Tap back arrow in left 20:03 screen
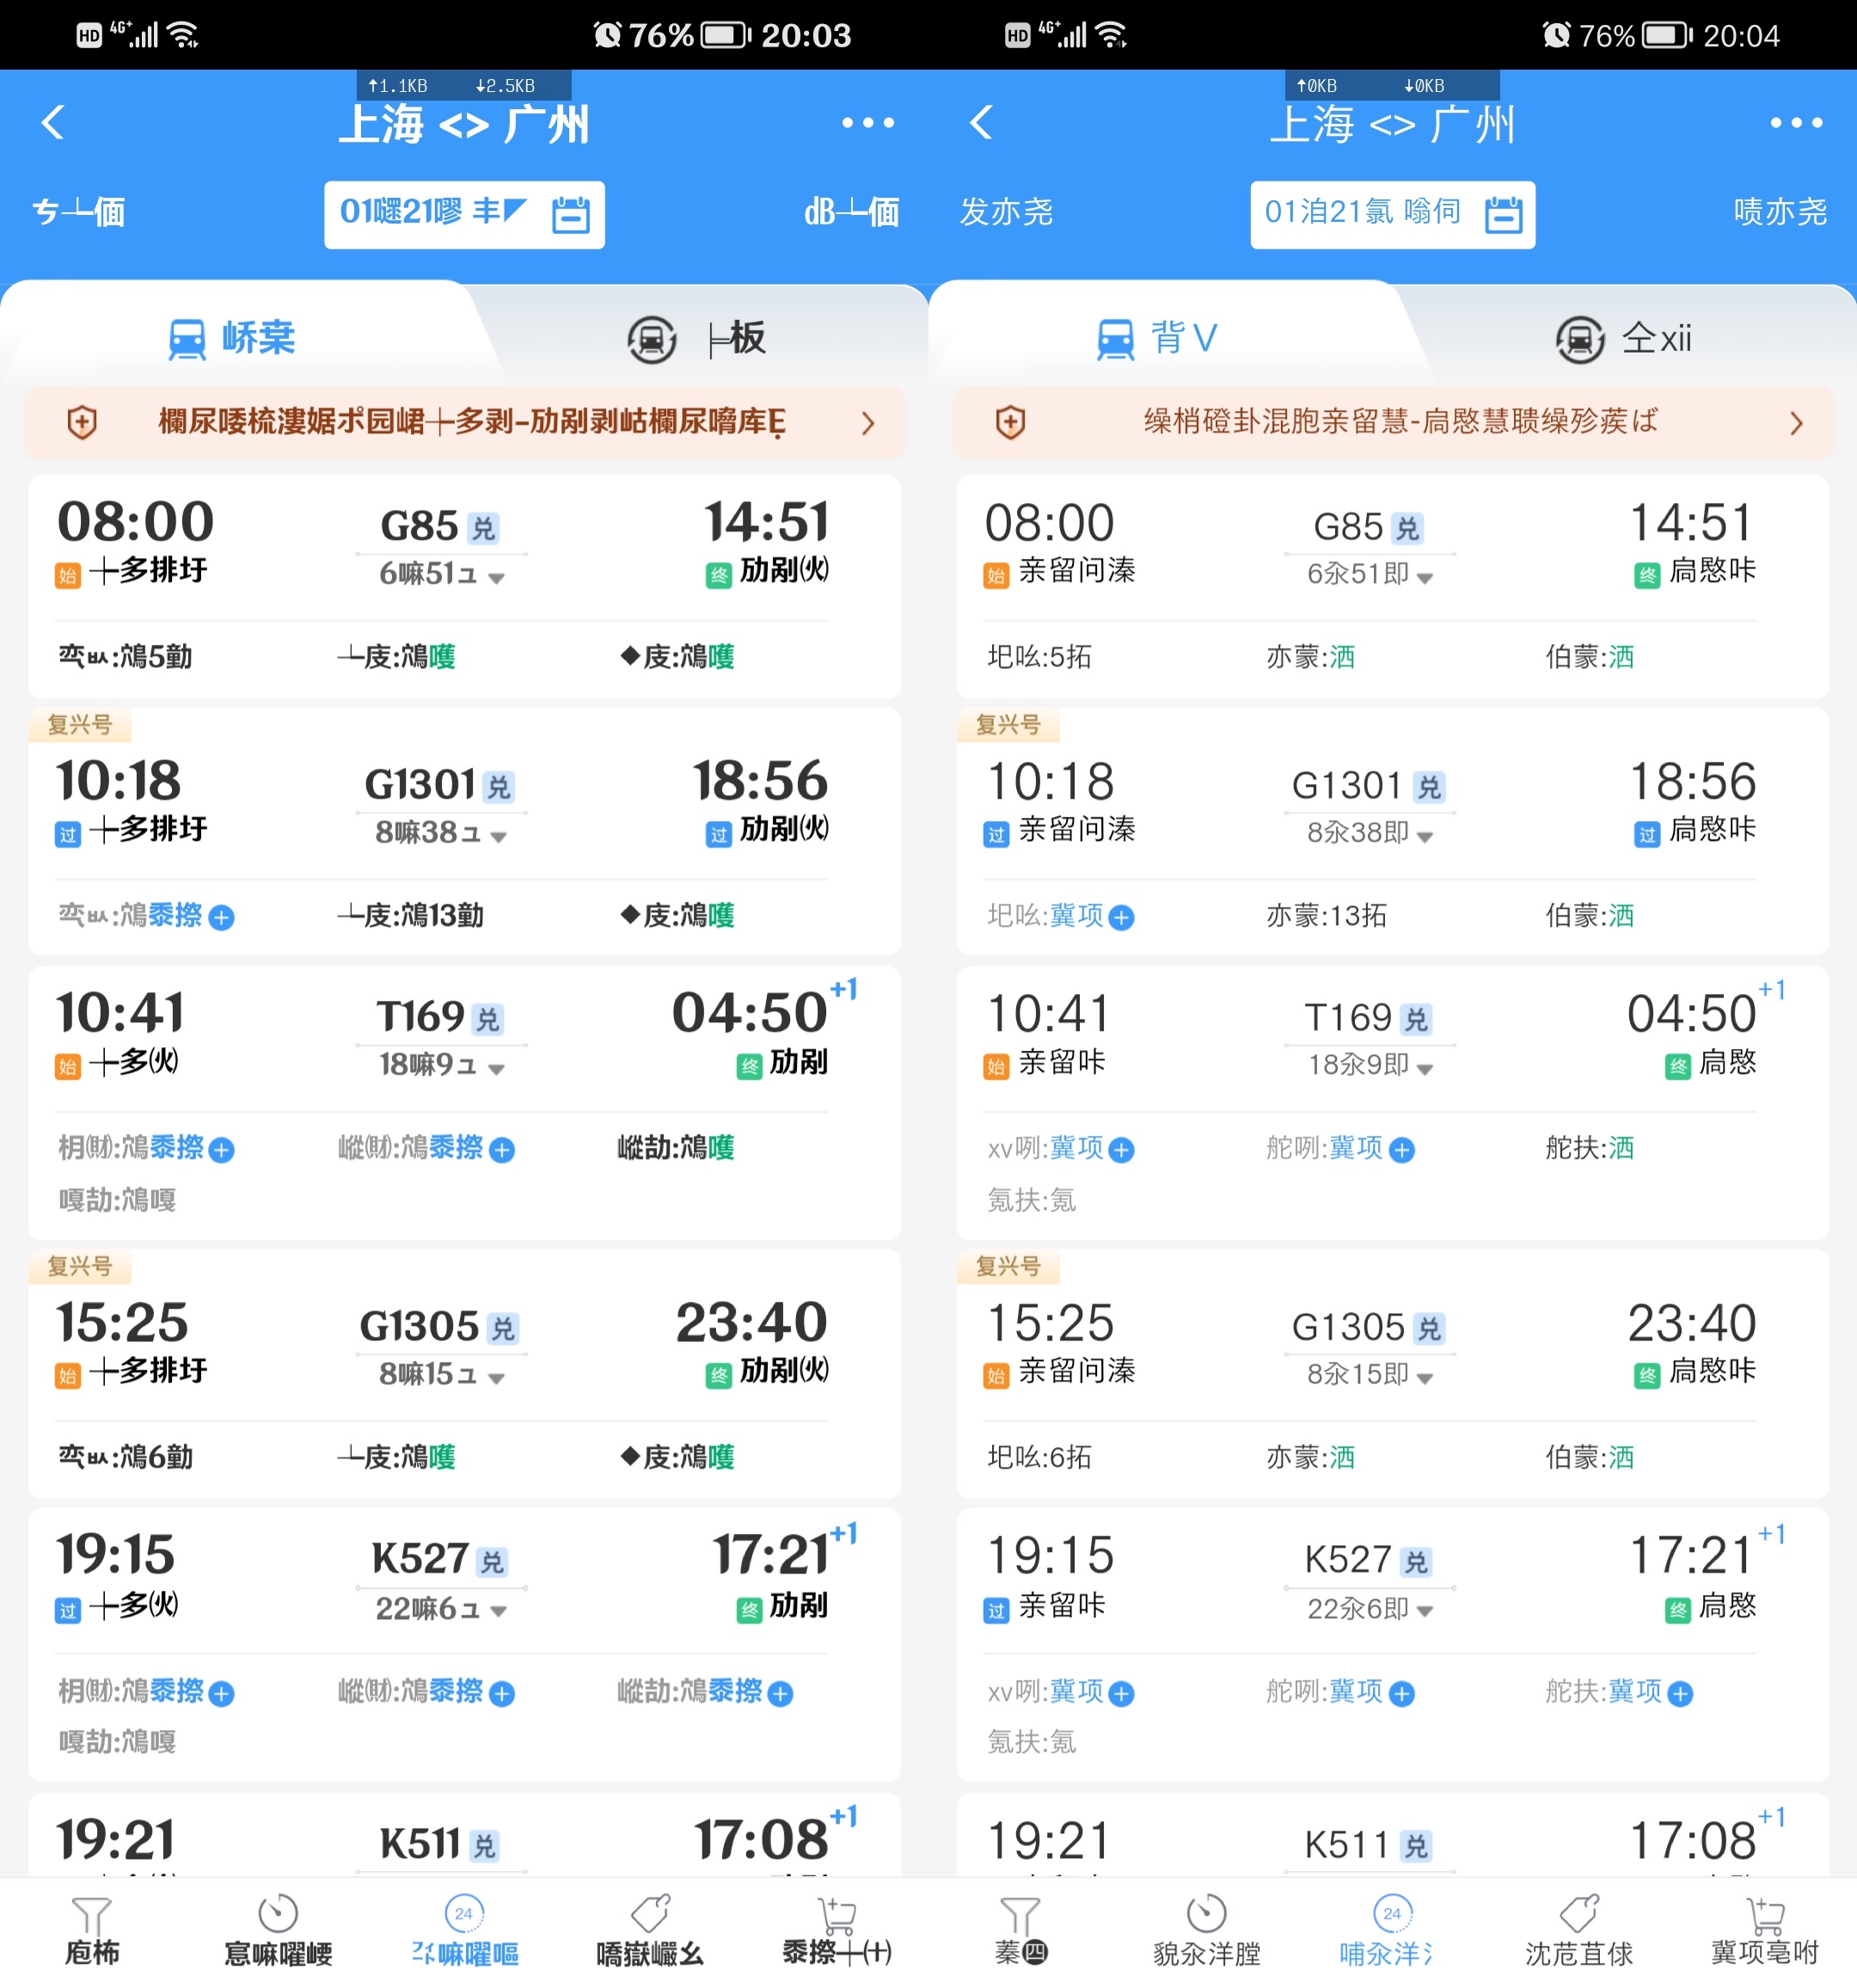This screenshot has width=1857, height=1988. (x=53, y=123)
